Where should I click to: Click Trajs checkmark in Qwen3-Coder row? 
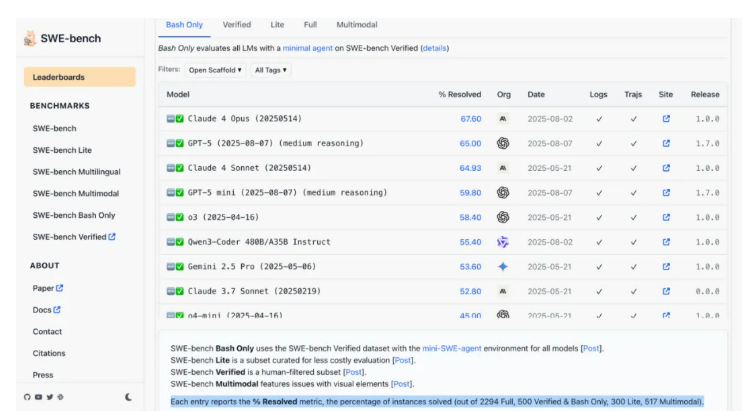(633, 242)
